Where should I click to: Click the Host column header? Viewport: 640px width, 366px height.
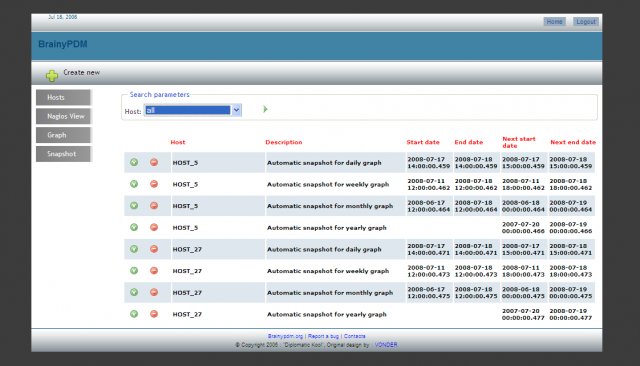pyautogui.click(x=178, y=142)
